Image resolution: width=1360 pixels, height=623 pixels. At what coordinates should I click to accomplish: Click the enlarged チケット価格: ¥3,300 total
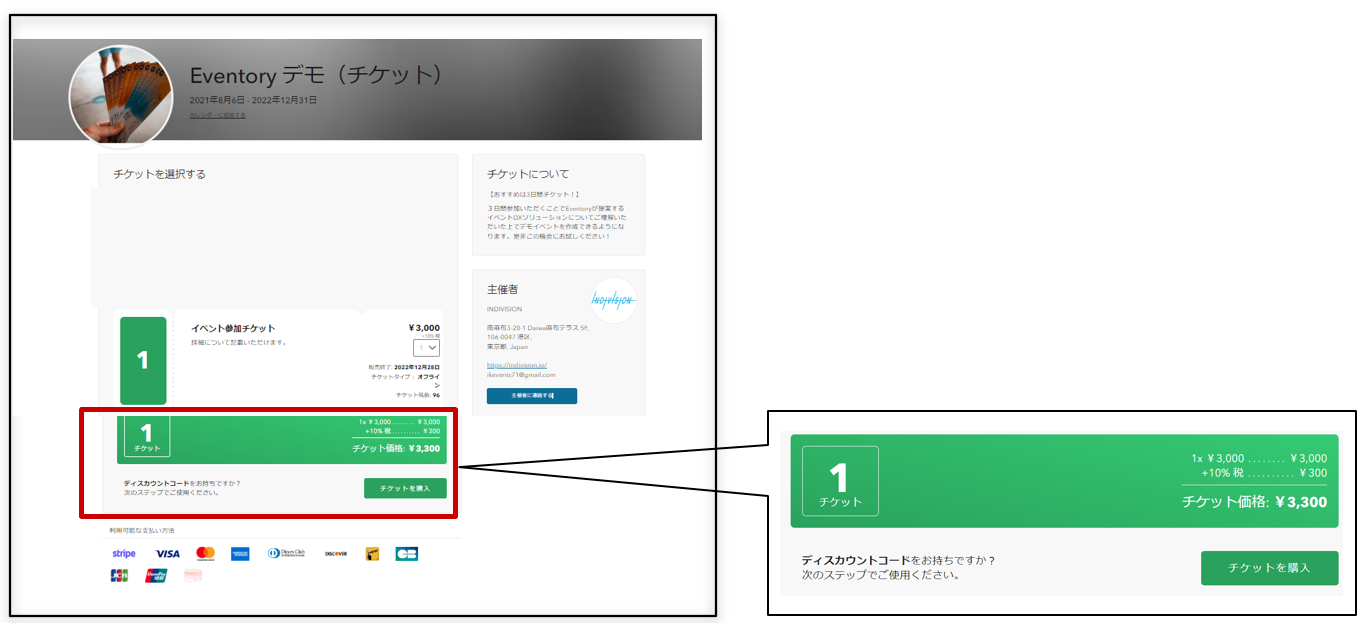coord(1254,502)
